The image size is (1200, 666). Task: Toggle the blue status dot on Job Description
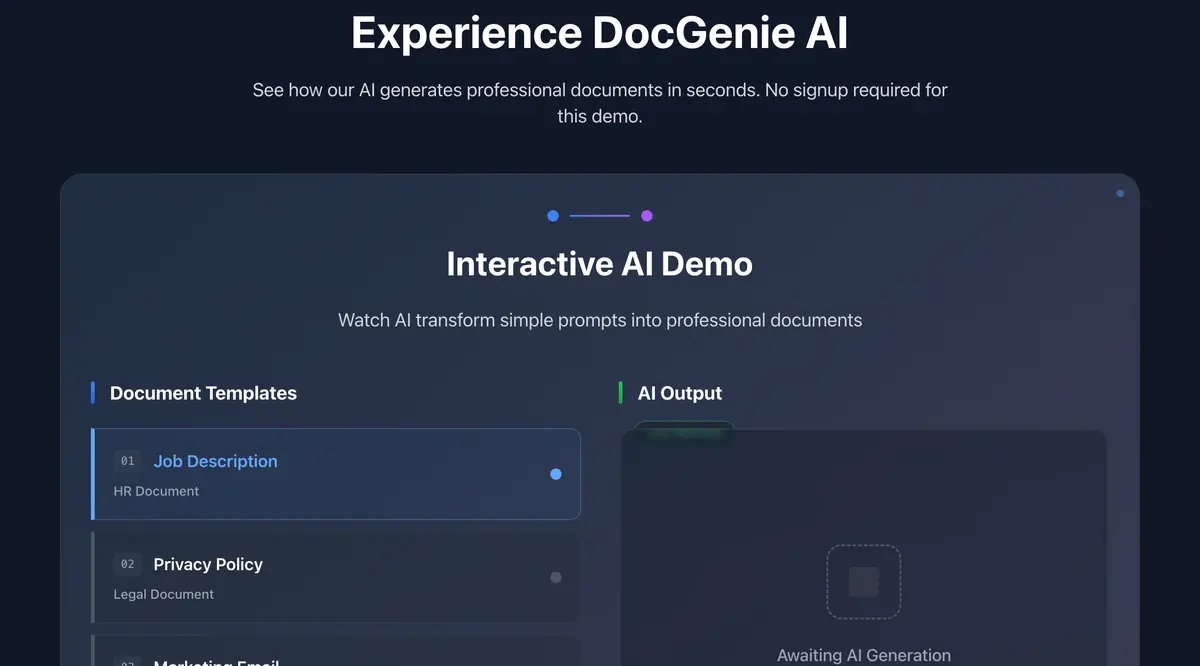click(x=556, y=474)
